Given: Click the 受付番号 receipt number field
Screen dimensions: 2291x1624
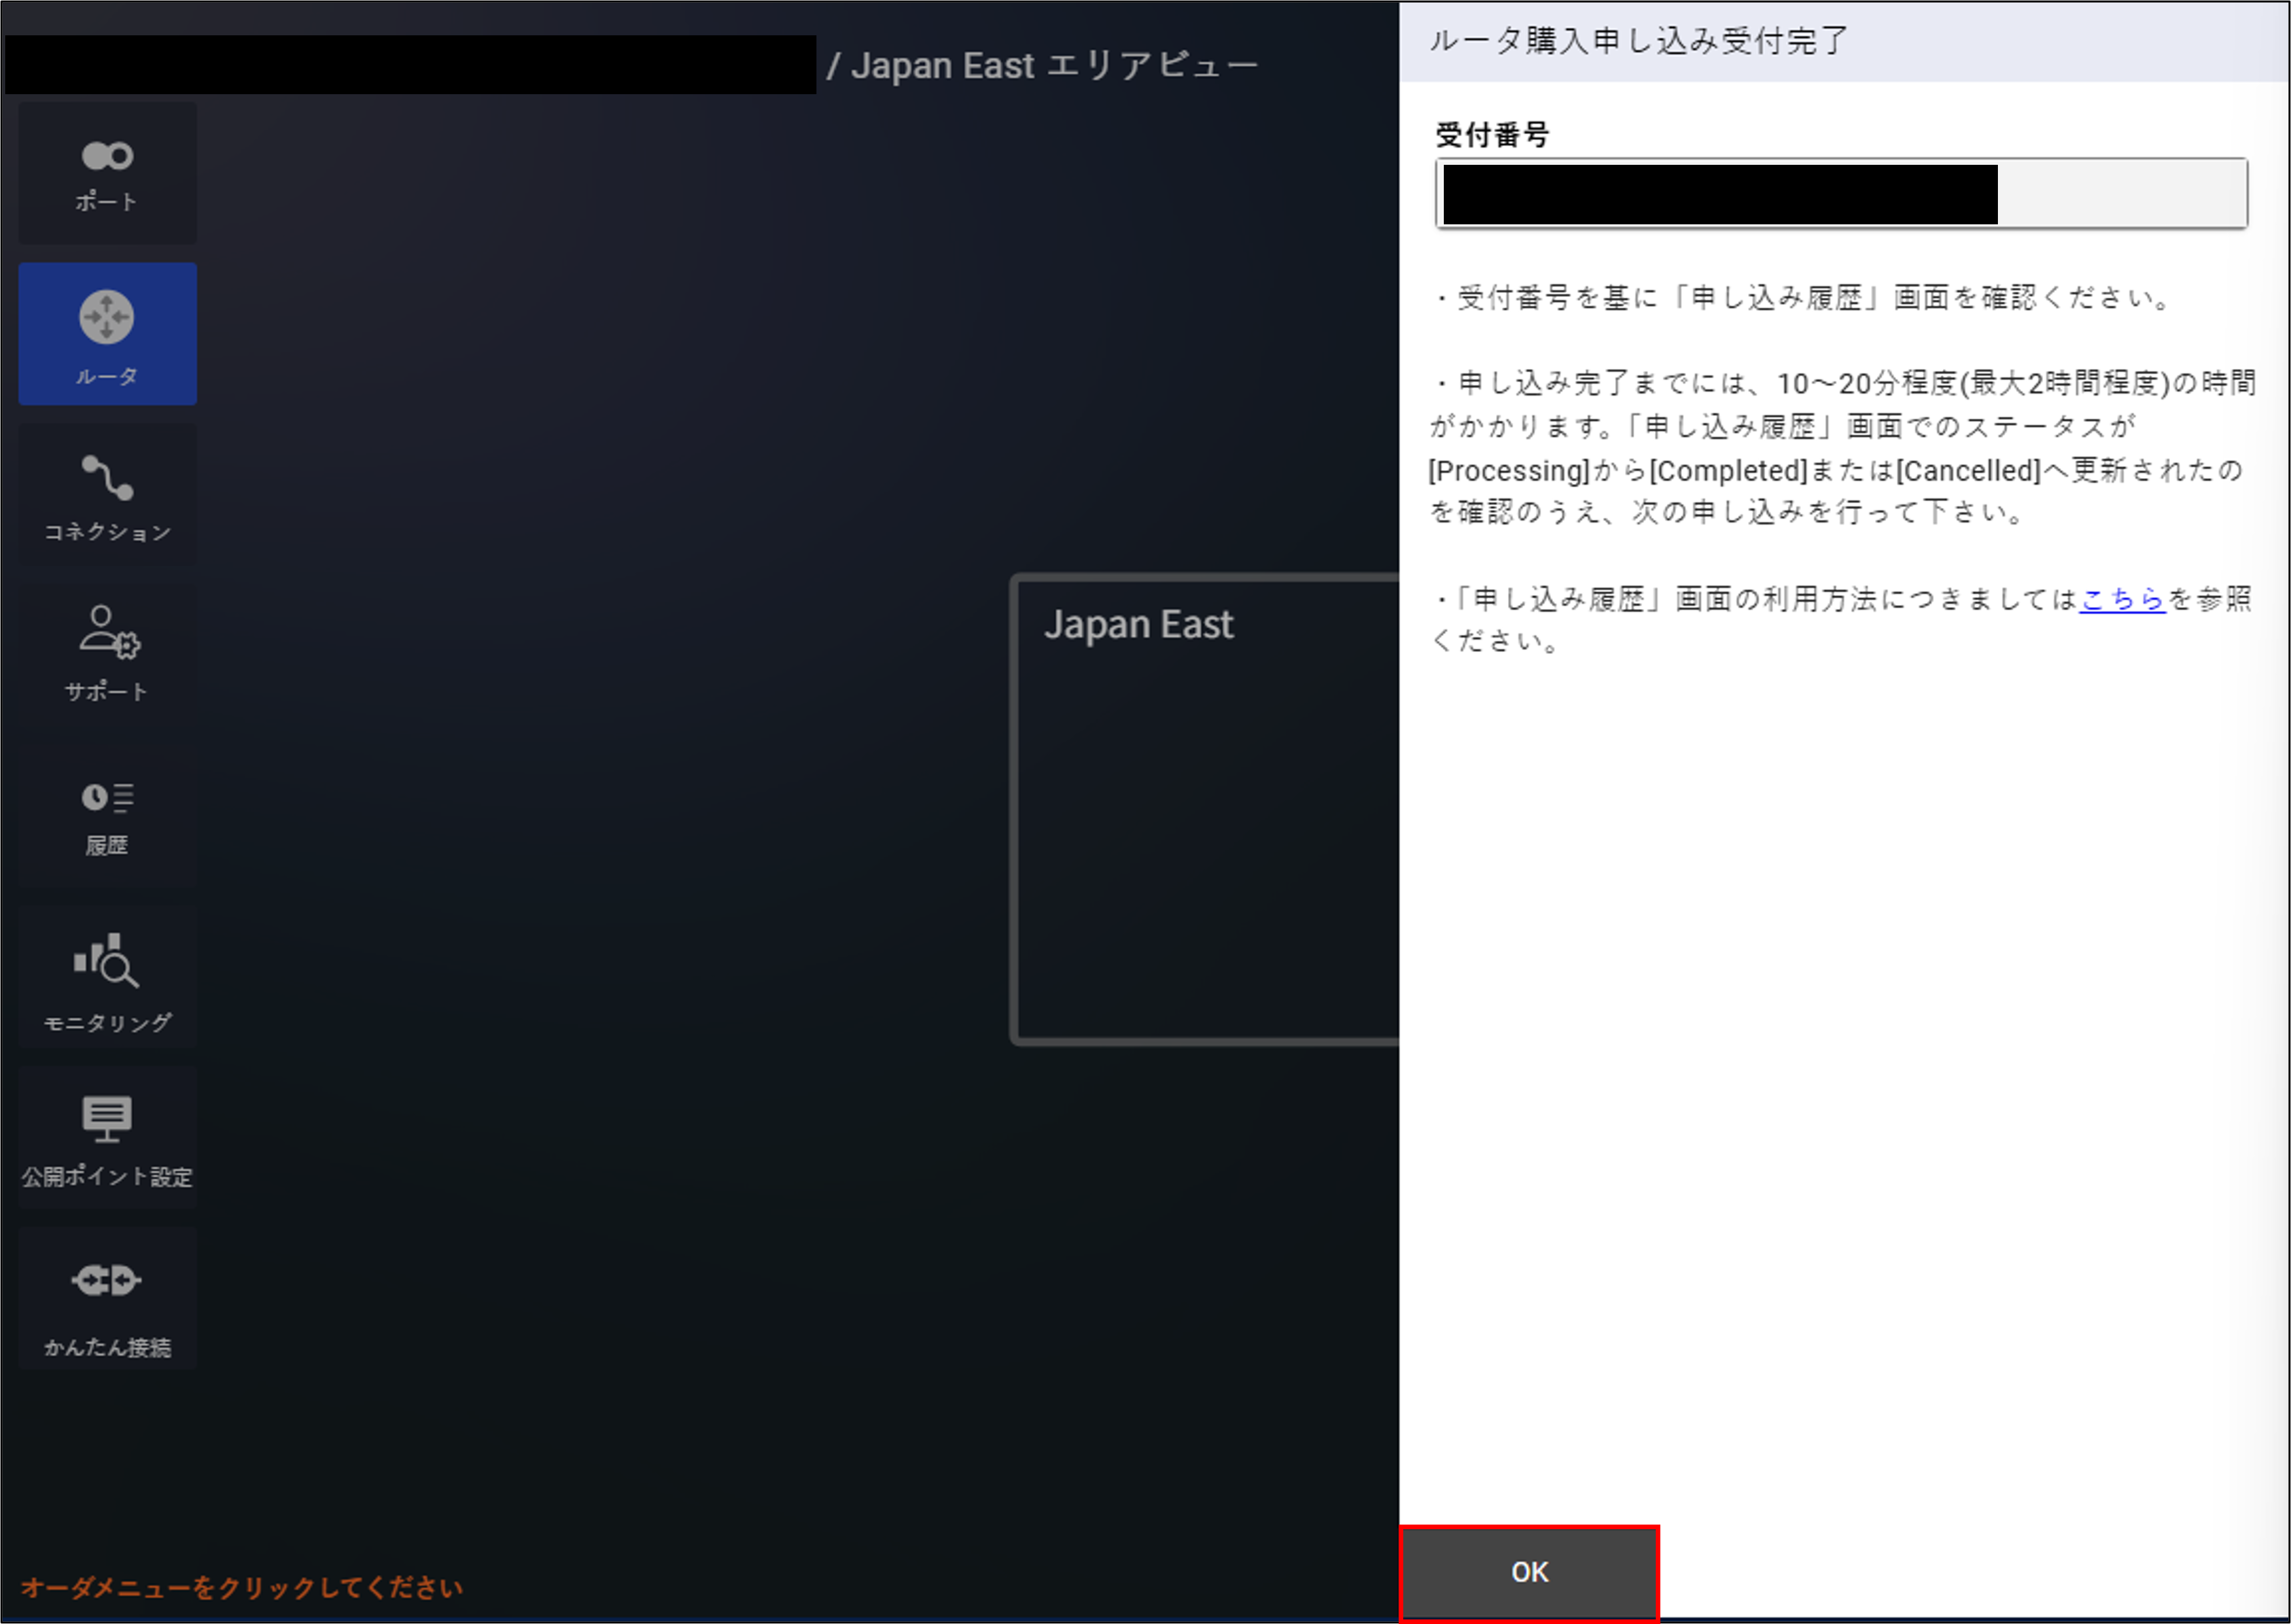Looking at the screenshot, I should pos(1841,193).
